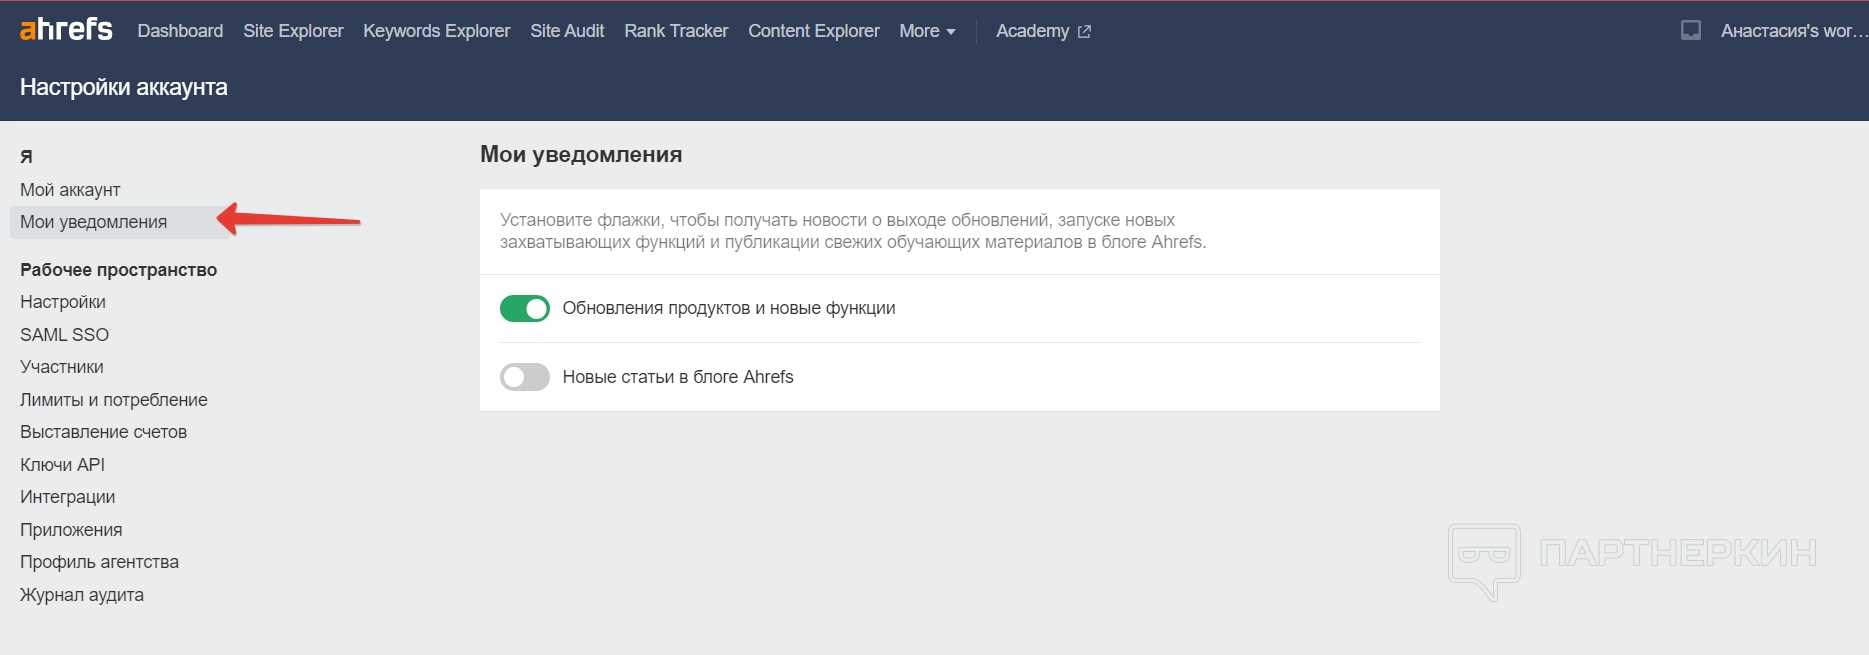1869x655 pixels.
Task: Go to Лимиты и потребление
Action: point(114,400)
